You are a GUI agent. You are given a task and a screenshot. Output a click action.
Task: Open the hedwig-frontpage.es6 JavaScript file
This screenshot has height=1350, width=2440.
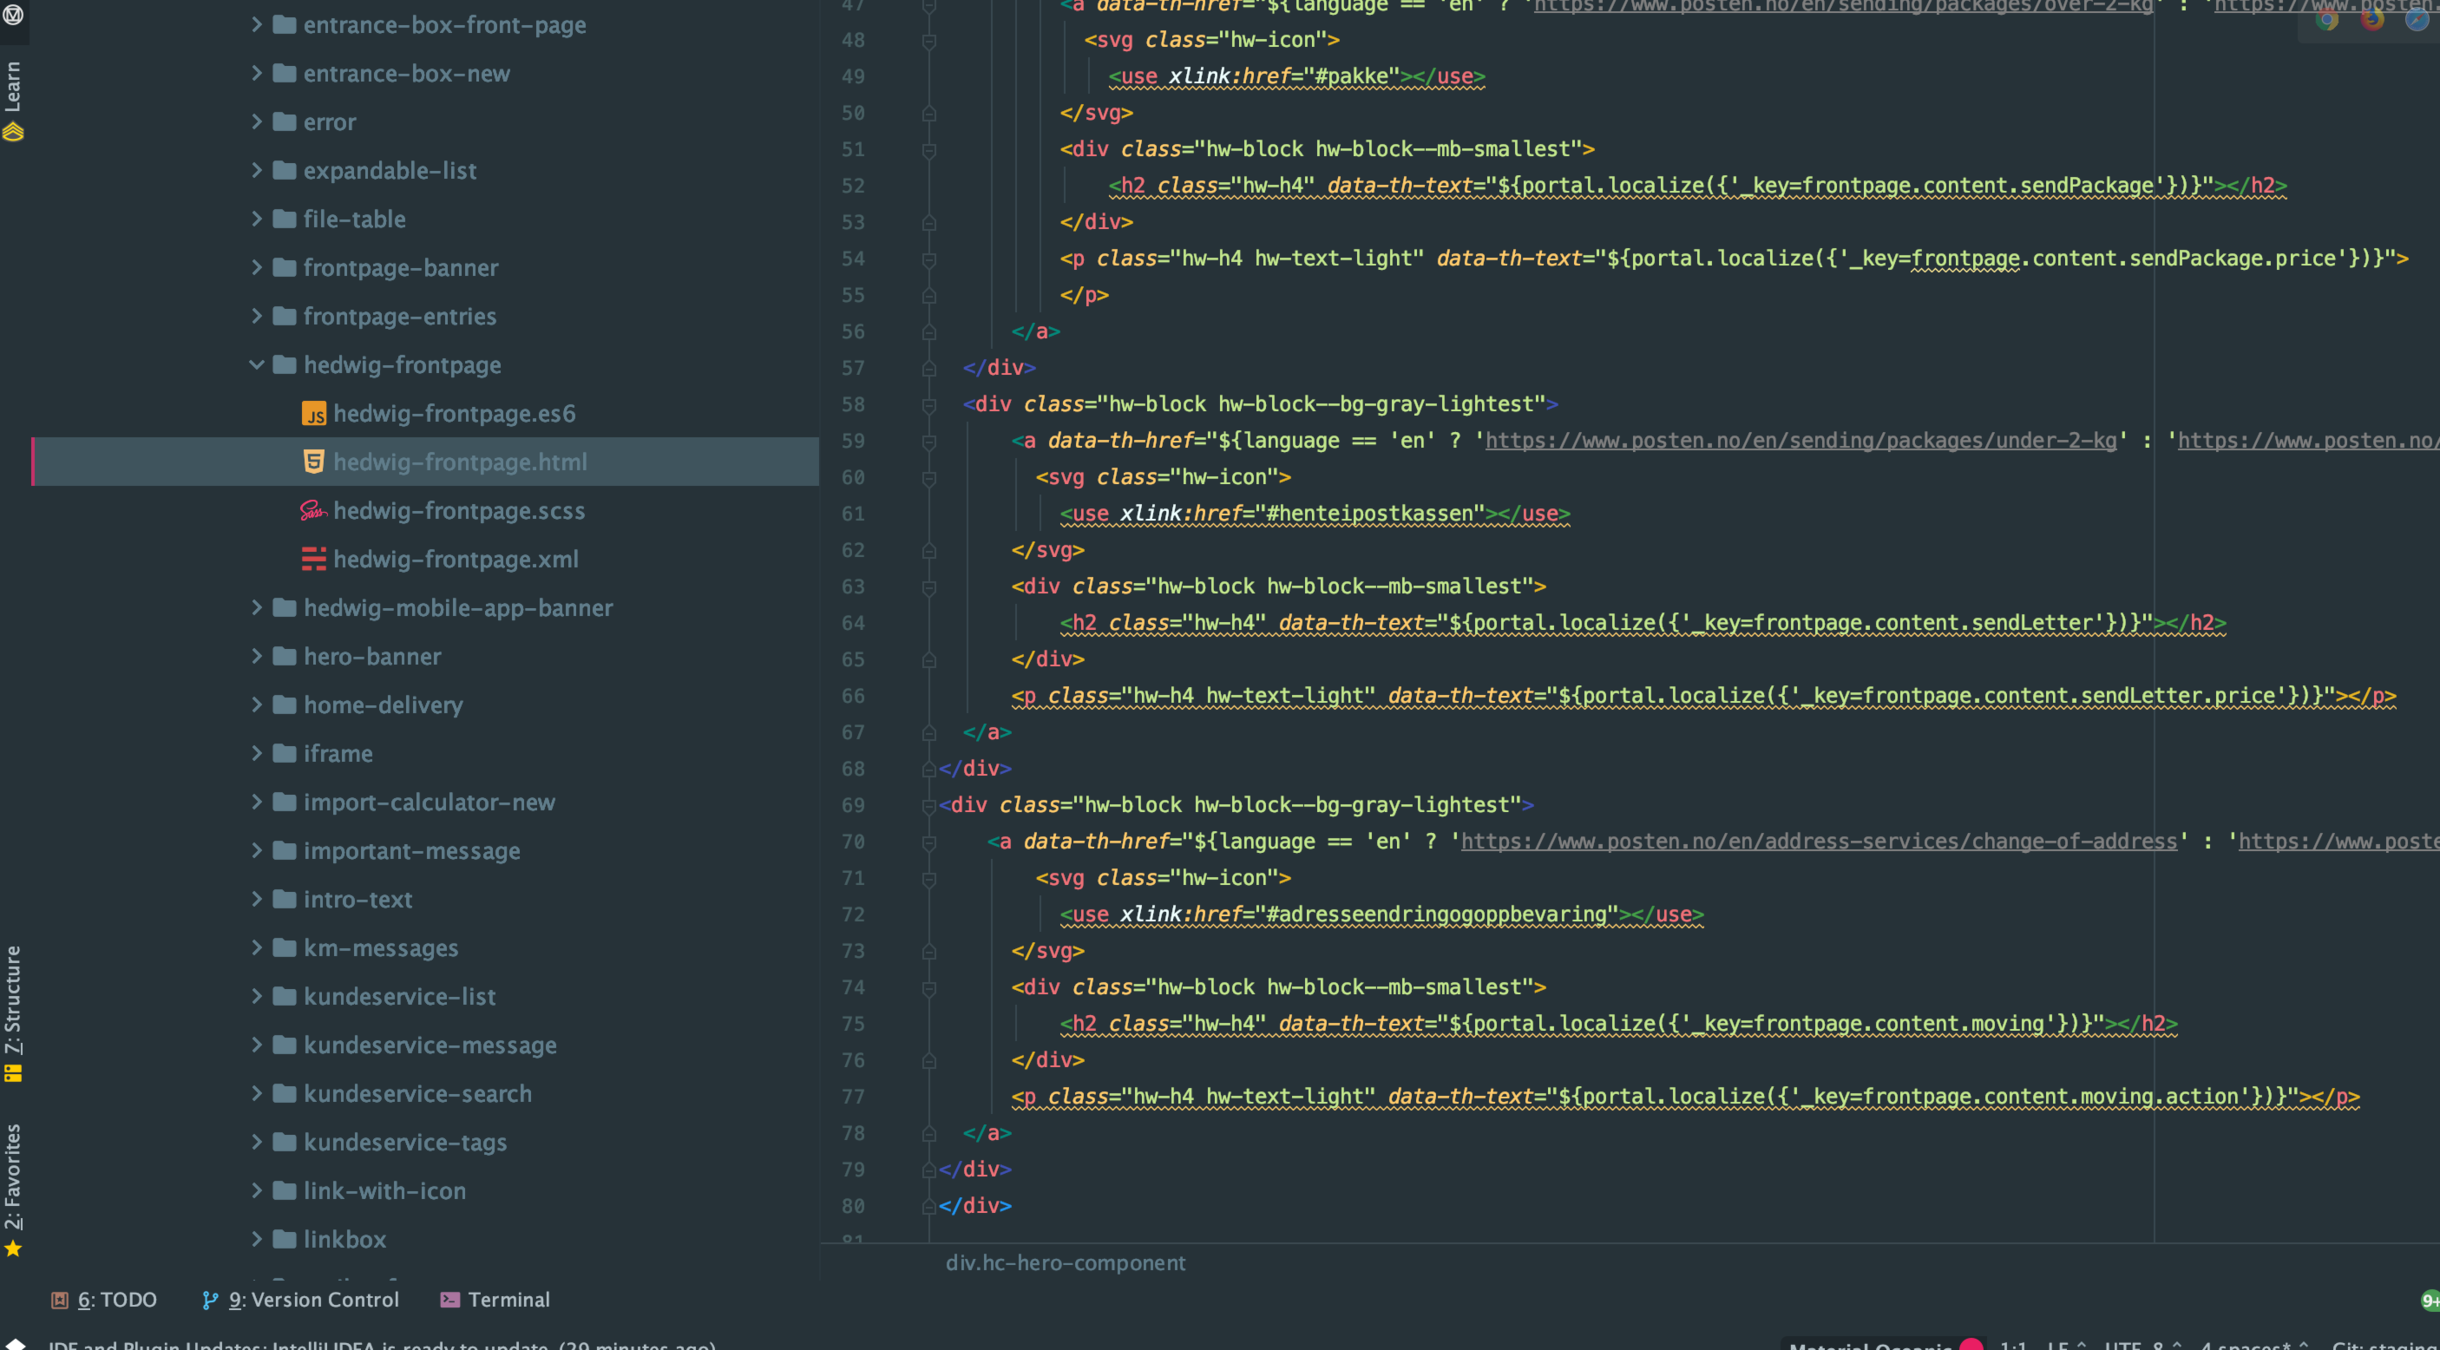[453, 413]
